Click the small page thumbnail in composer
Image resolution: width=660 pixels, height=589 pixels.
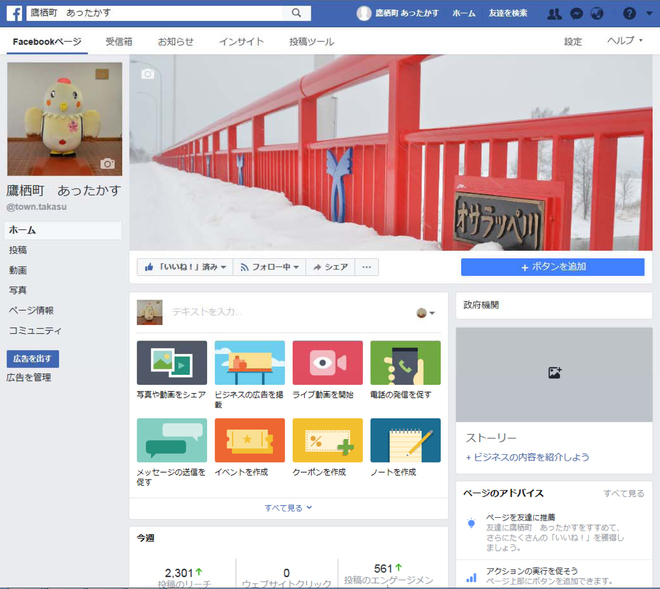149,312
